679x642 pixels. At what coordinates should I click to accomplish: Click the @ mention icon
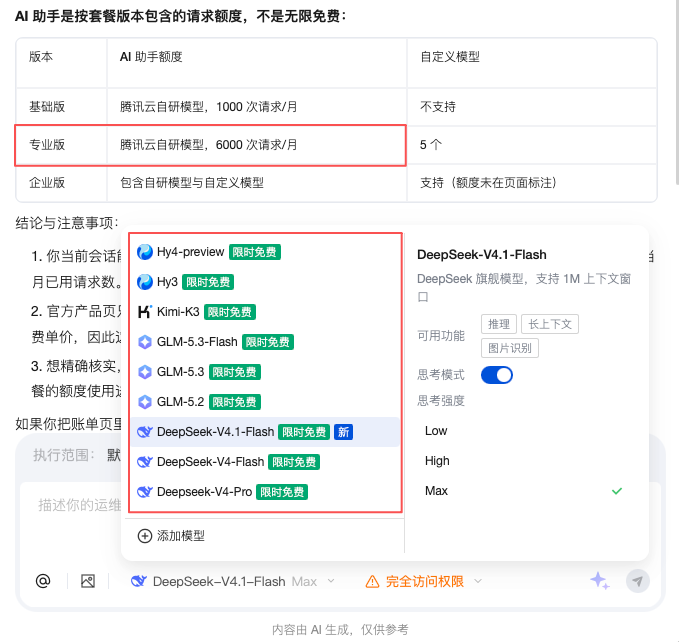(43, 581)
